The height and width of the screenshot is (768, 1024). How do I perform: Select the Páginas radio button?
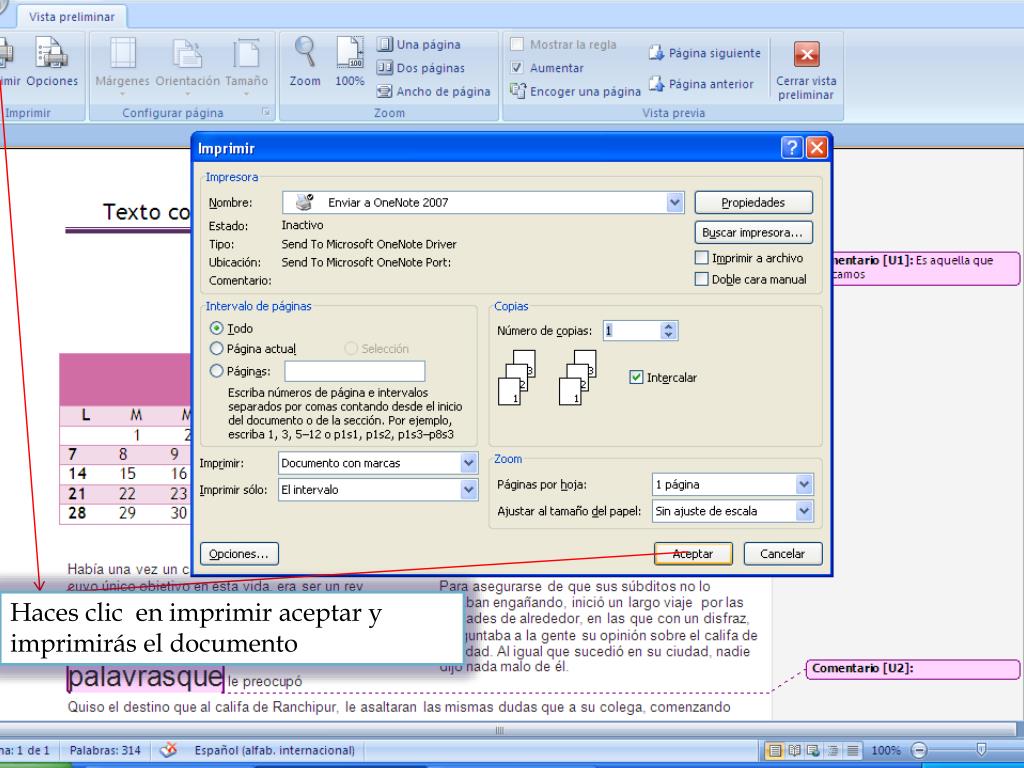coord(216,371)
